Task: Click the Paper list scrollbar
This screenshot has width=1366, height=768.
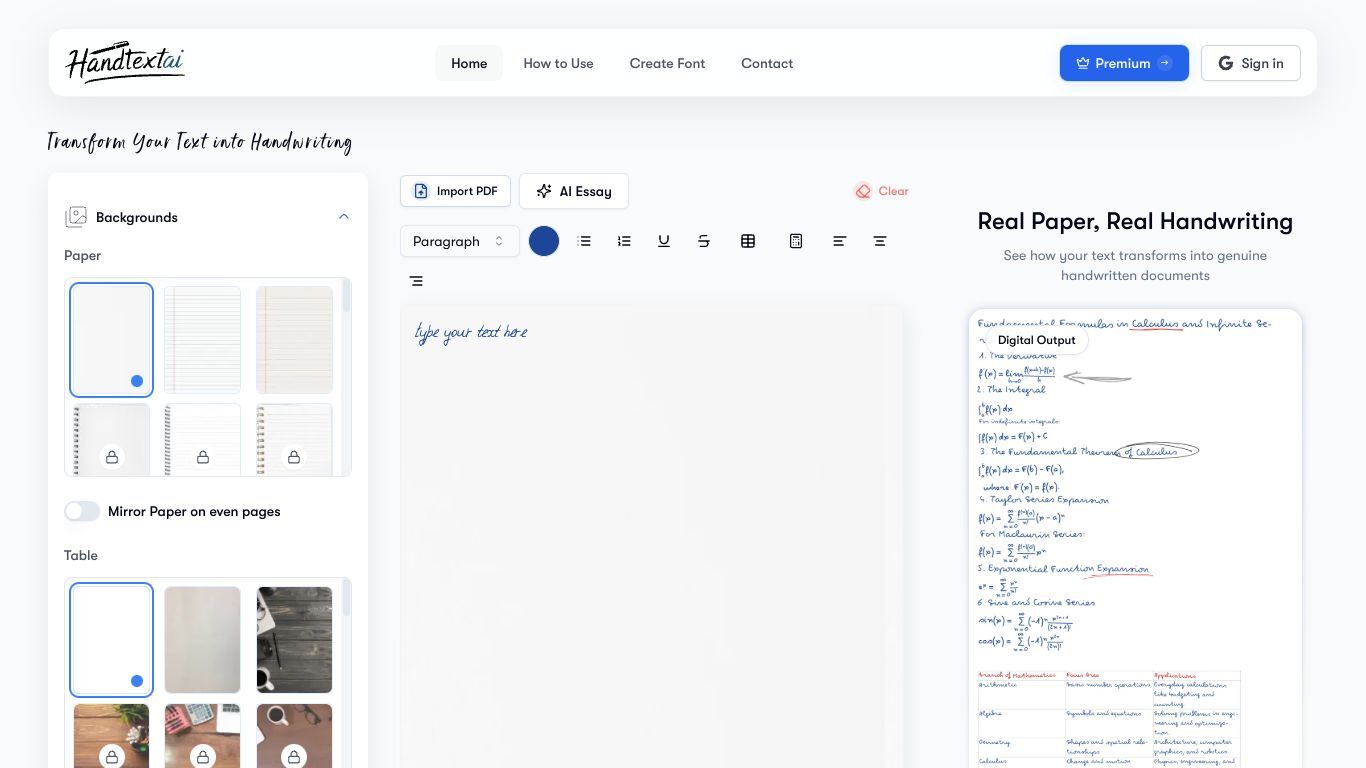Action: (346, 296)
